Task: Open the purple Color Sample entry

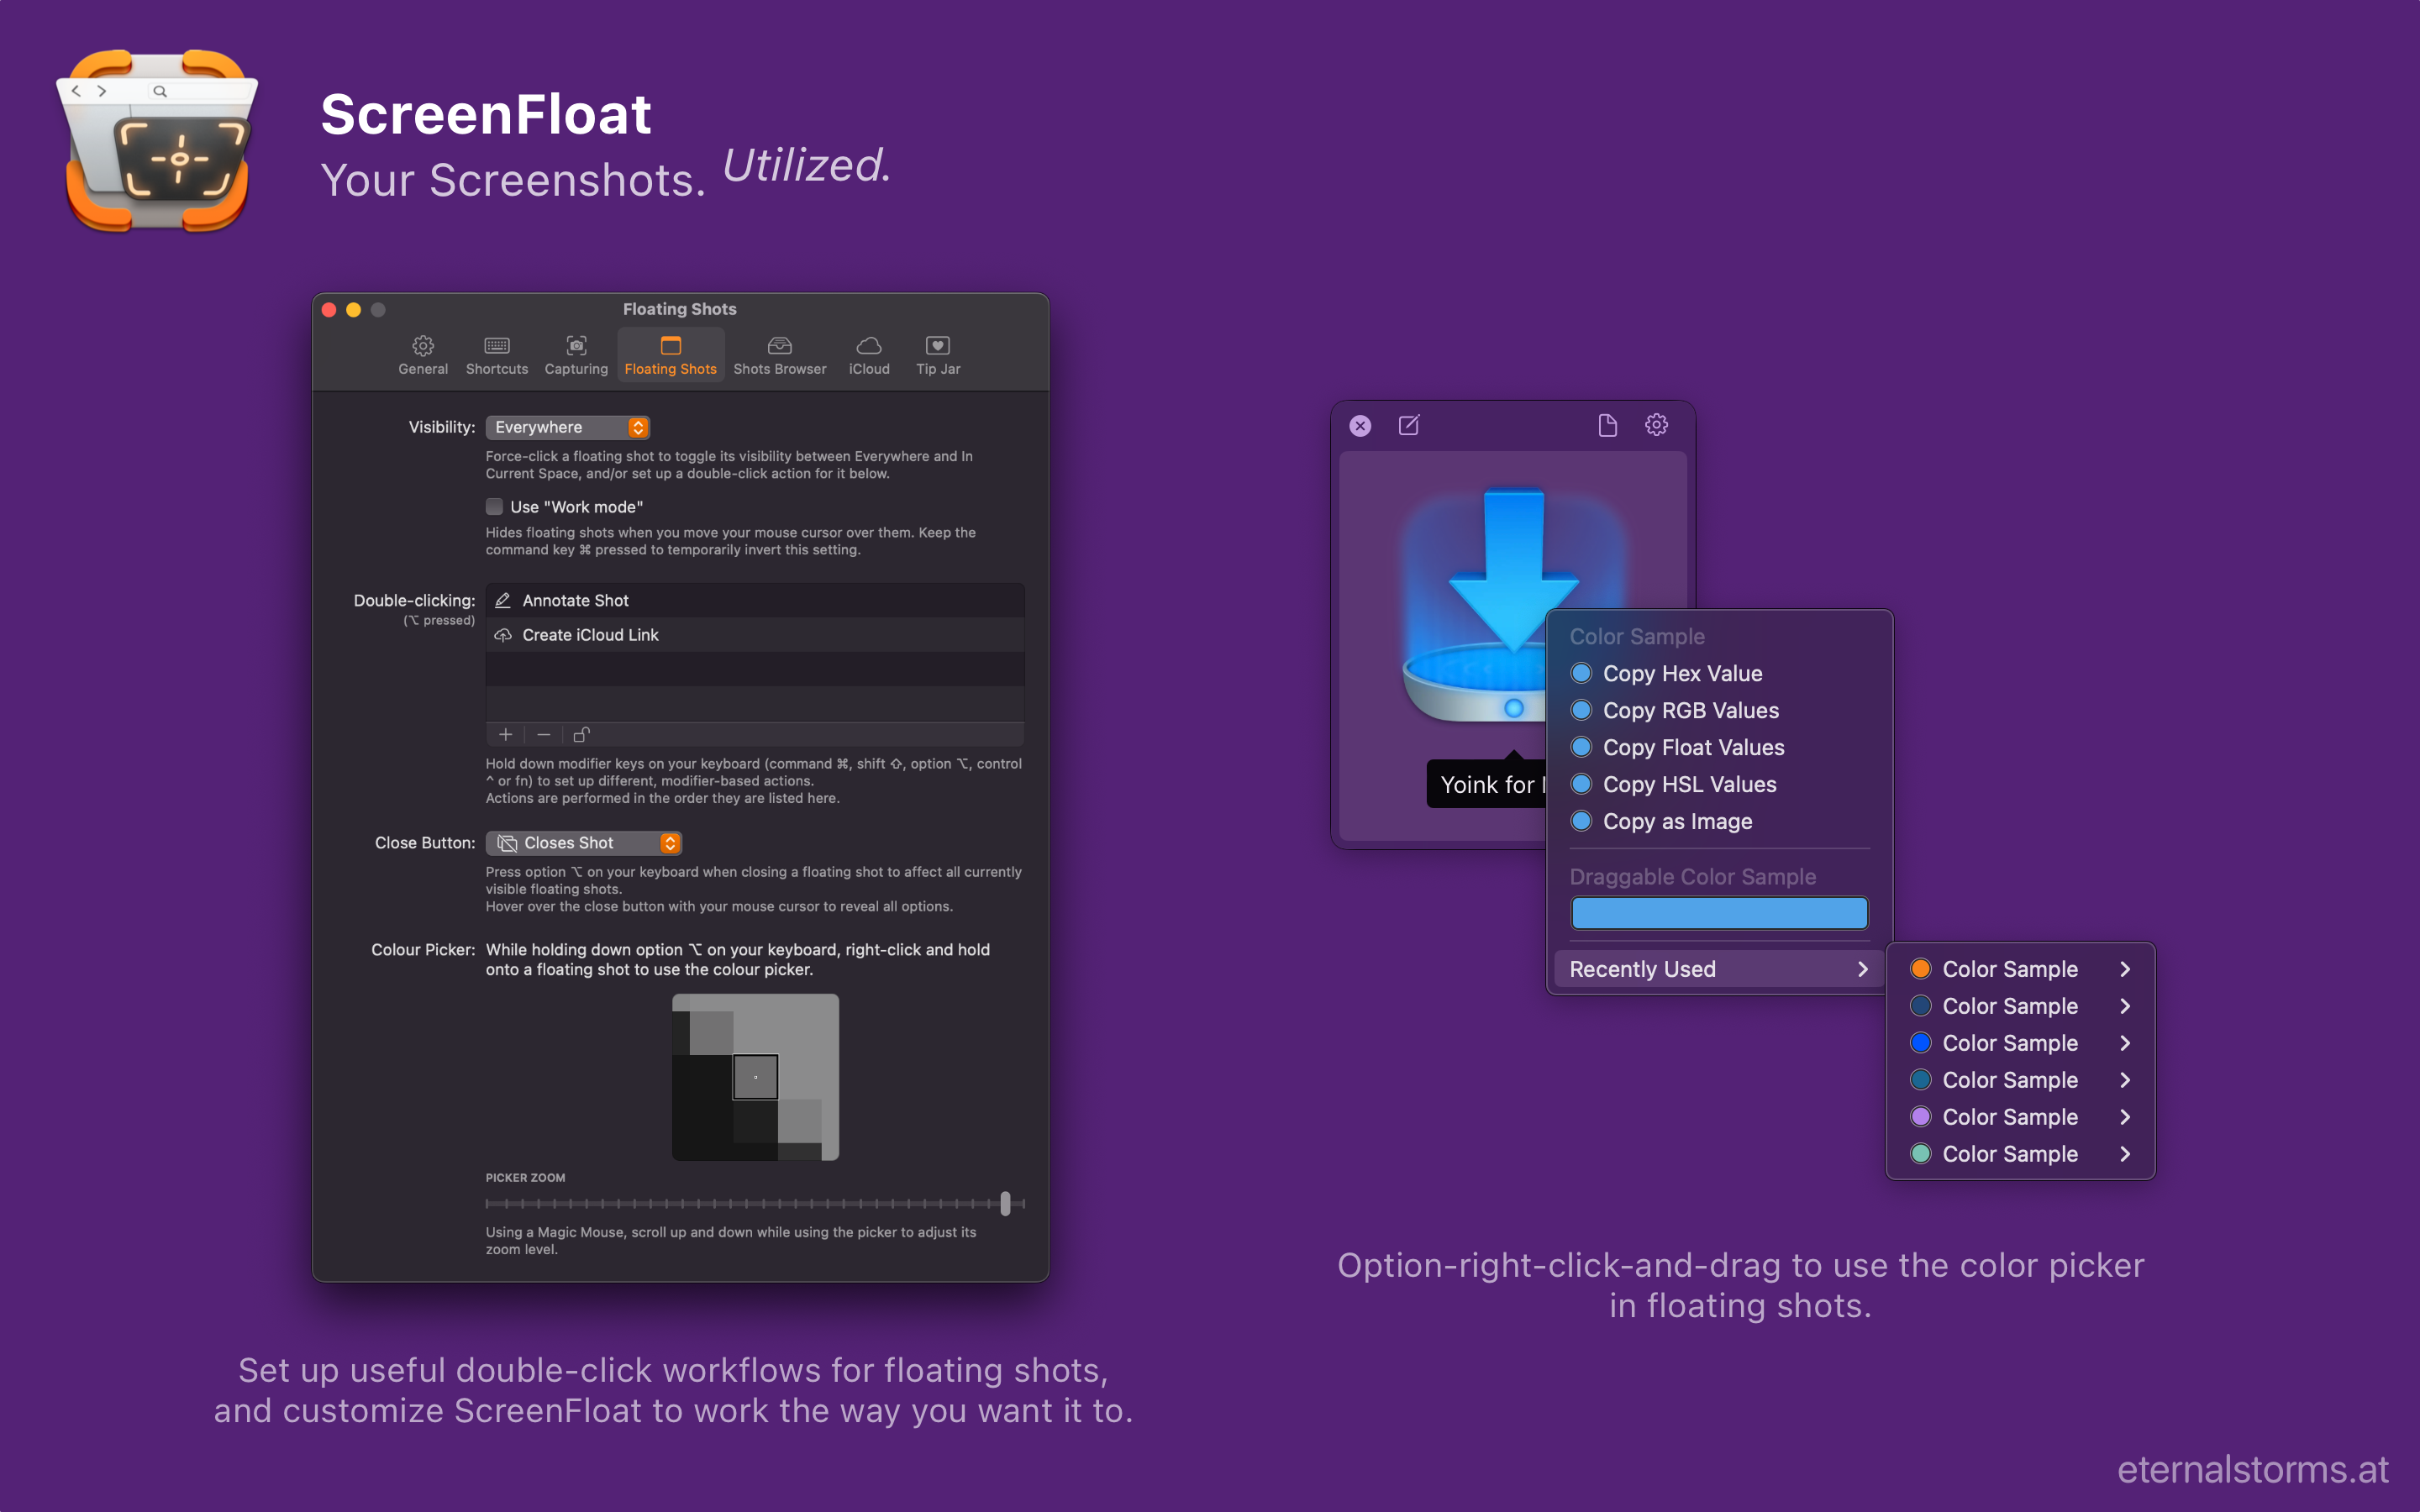Action: [x=2020, y=1117]
